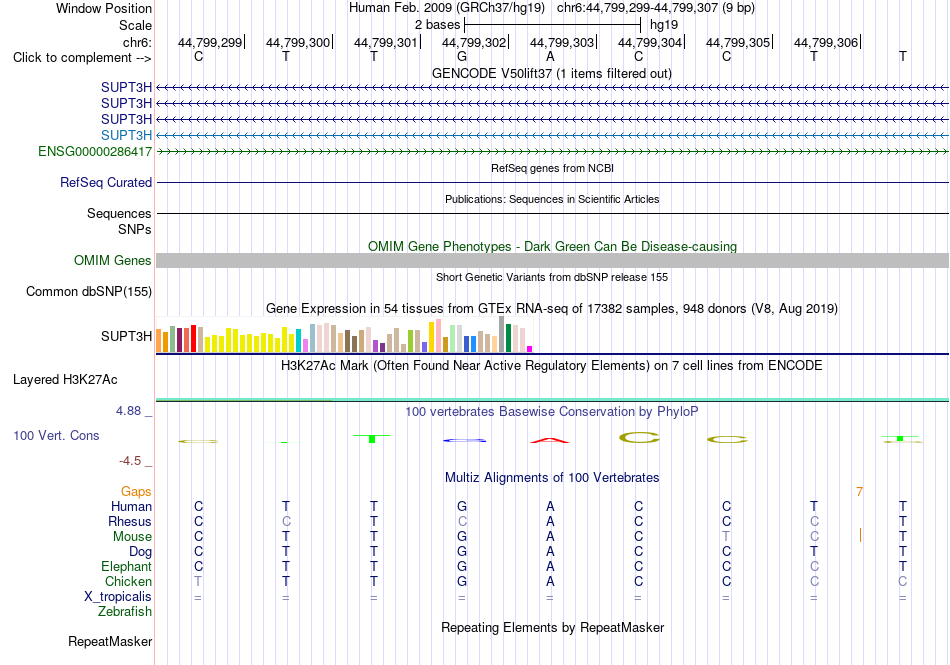950x665 pixels.
Task: Click the Scale track label
Action: coord(135,25)
